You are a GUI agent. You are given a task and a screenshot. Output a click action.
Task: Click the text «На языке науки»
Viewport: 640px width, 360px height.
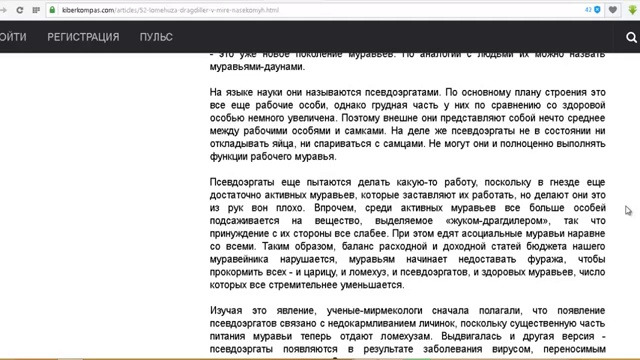(246, 93)
